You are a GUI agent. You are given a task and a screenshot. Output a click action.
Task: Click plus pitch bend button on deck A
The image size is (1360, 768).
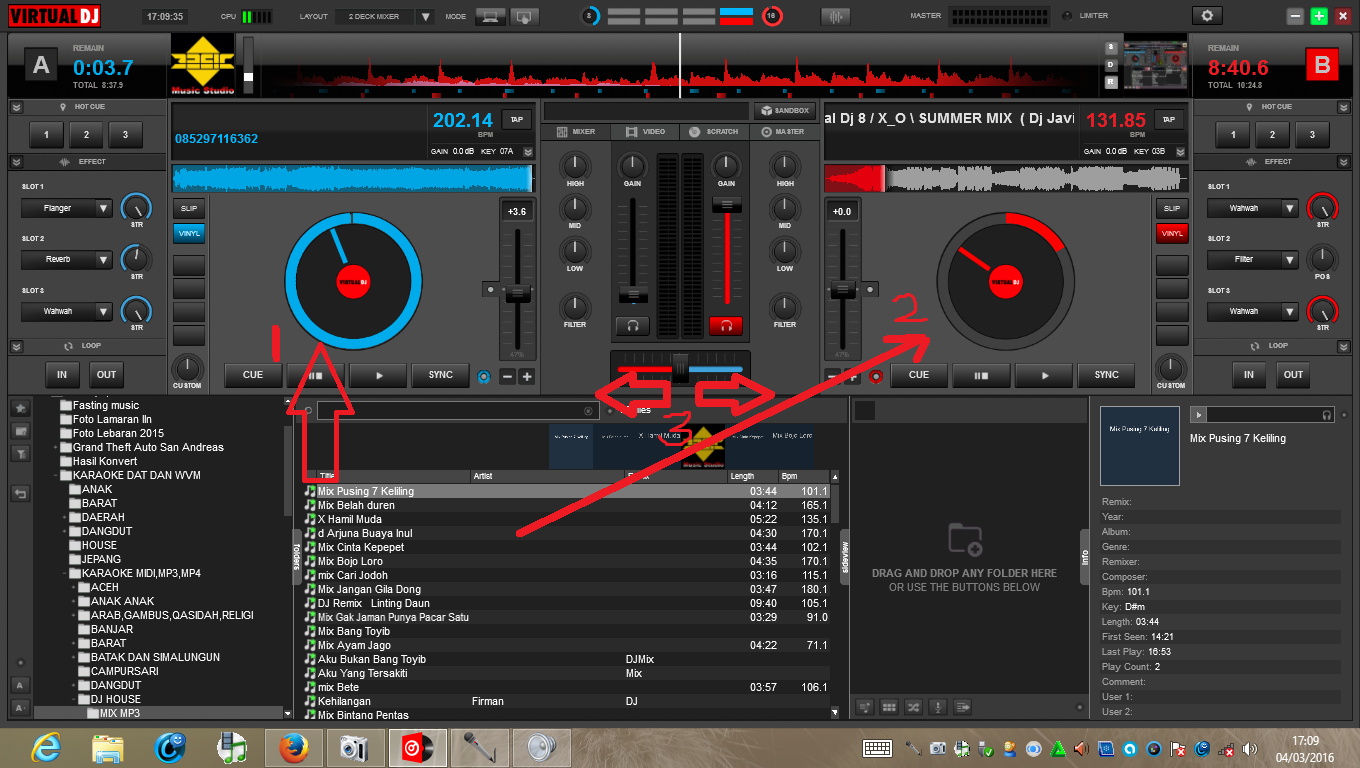click(x=527, y=377)
